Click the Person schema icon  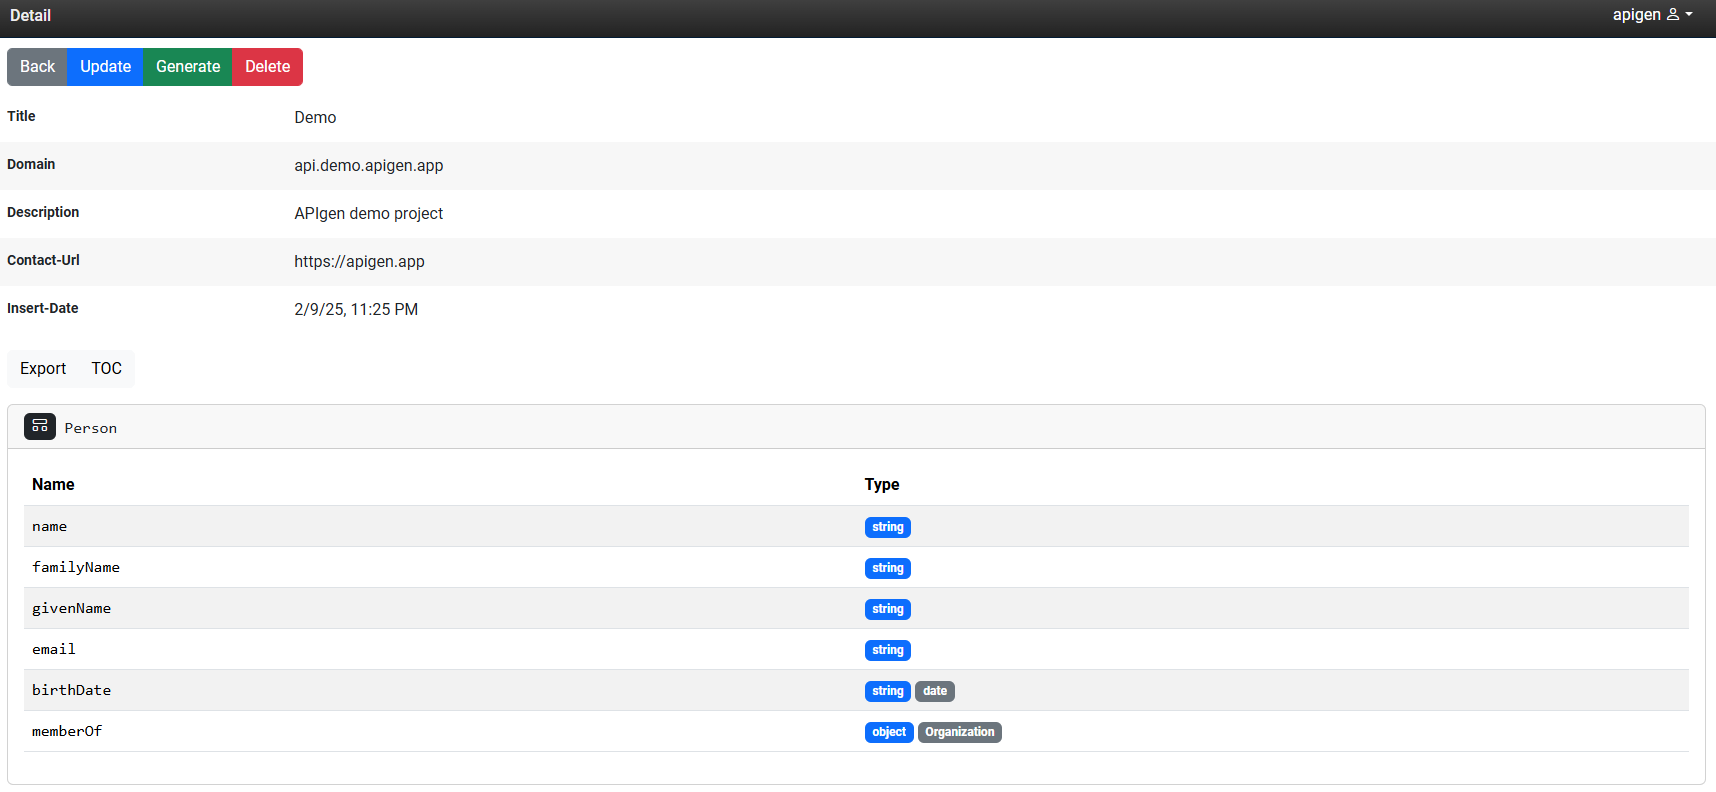pyautogui.click(x=40, y=427)
